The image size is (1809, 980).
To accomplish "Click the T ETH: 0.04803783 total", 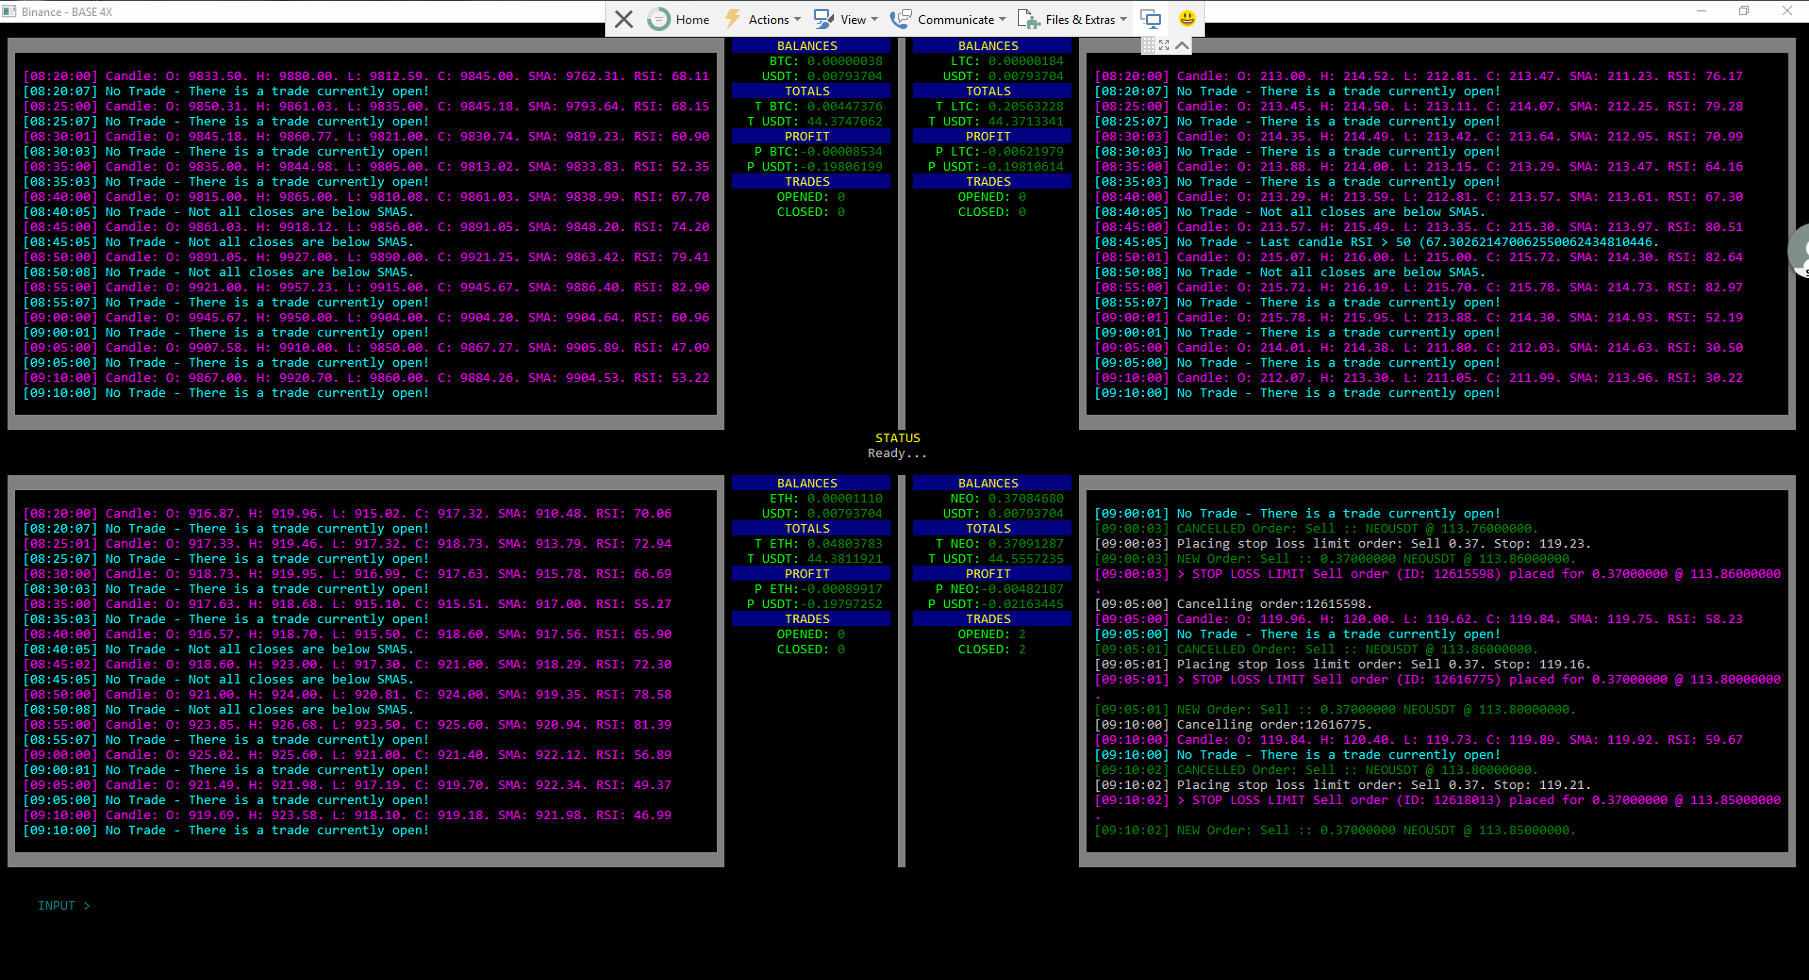I will (818, 544).
